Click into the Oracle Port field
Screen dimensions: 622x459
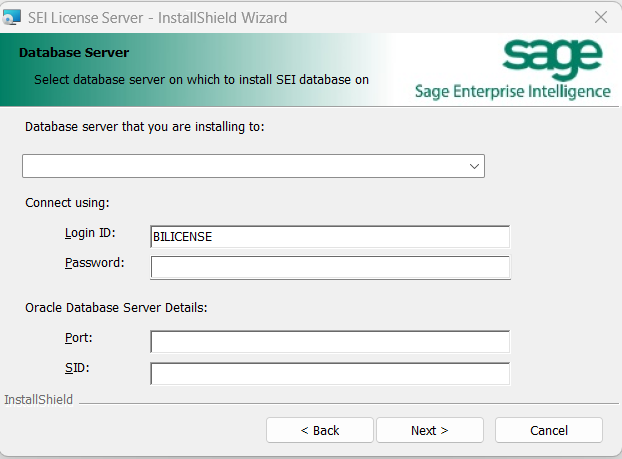pos(330,342)
